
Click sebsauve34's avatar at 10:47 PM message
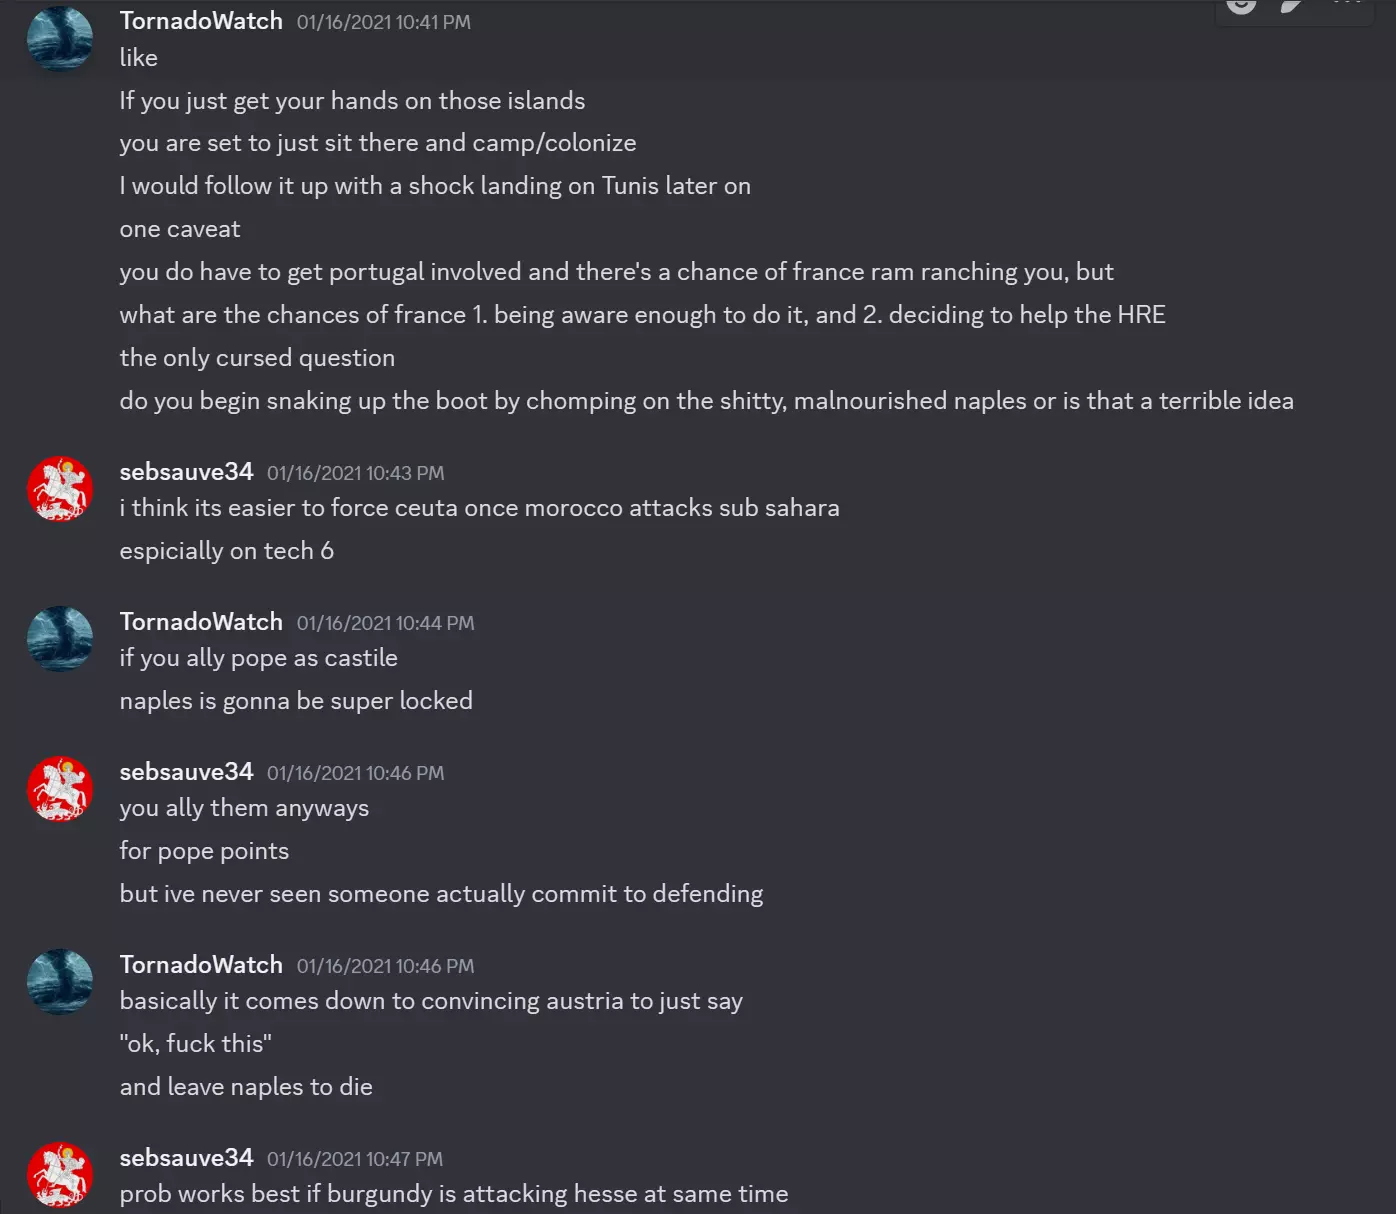coord(60,1175)
